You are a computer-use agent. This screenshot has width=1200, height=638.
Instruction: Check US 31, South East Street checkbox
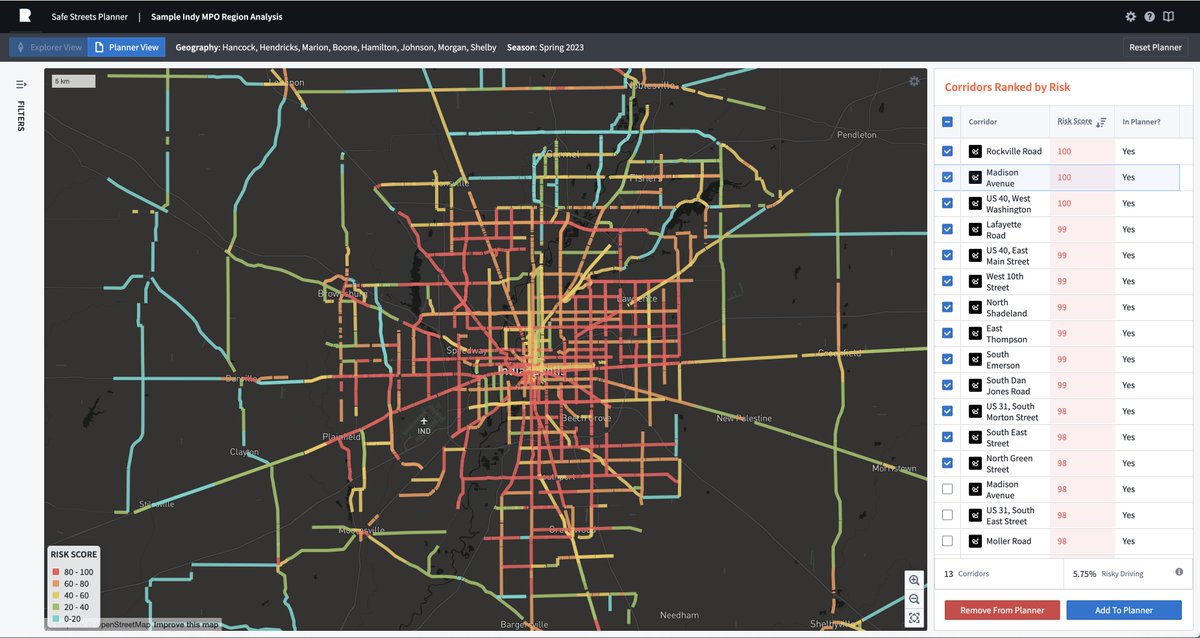[947, 515]
